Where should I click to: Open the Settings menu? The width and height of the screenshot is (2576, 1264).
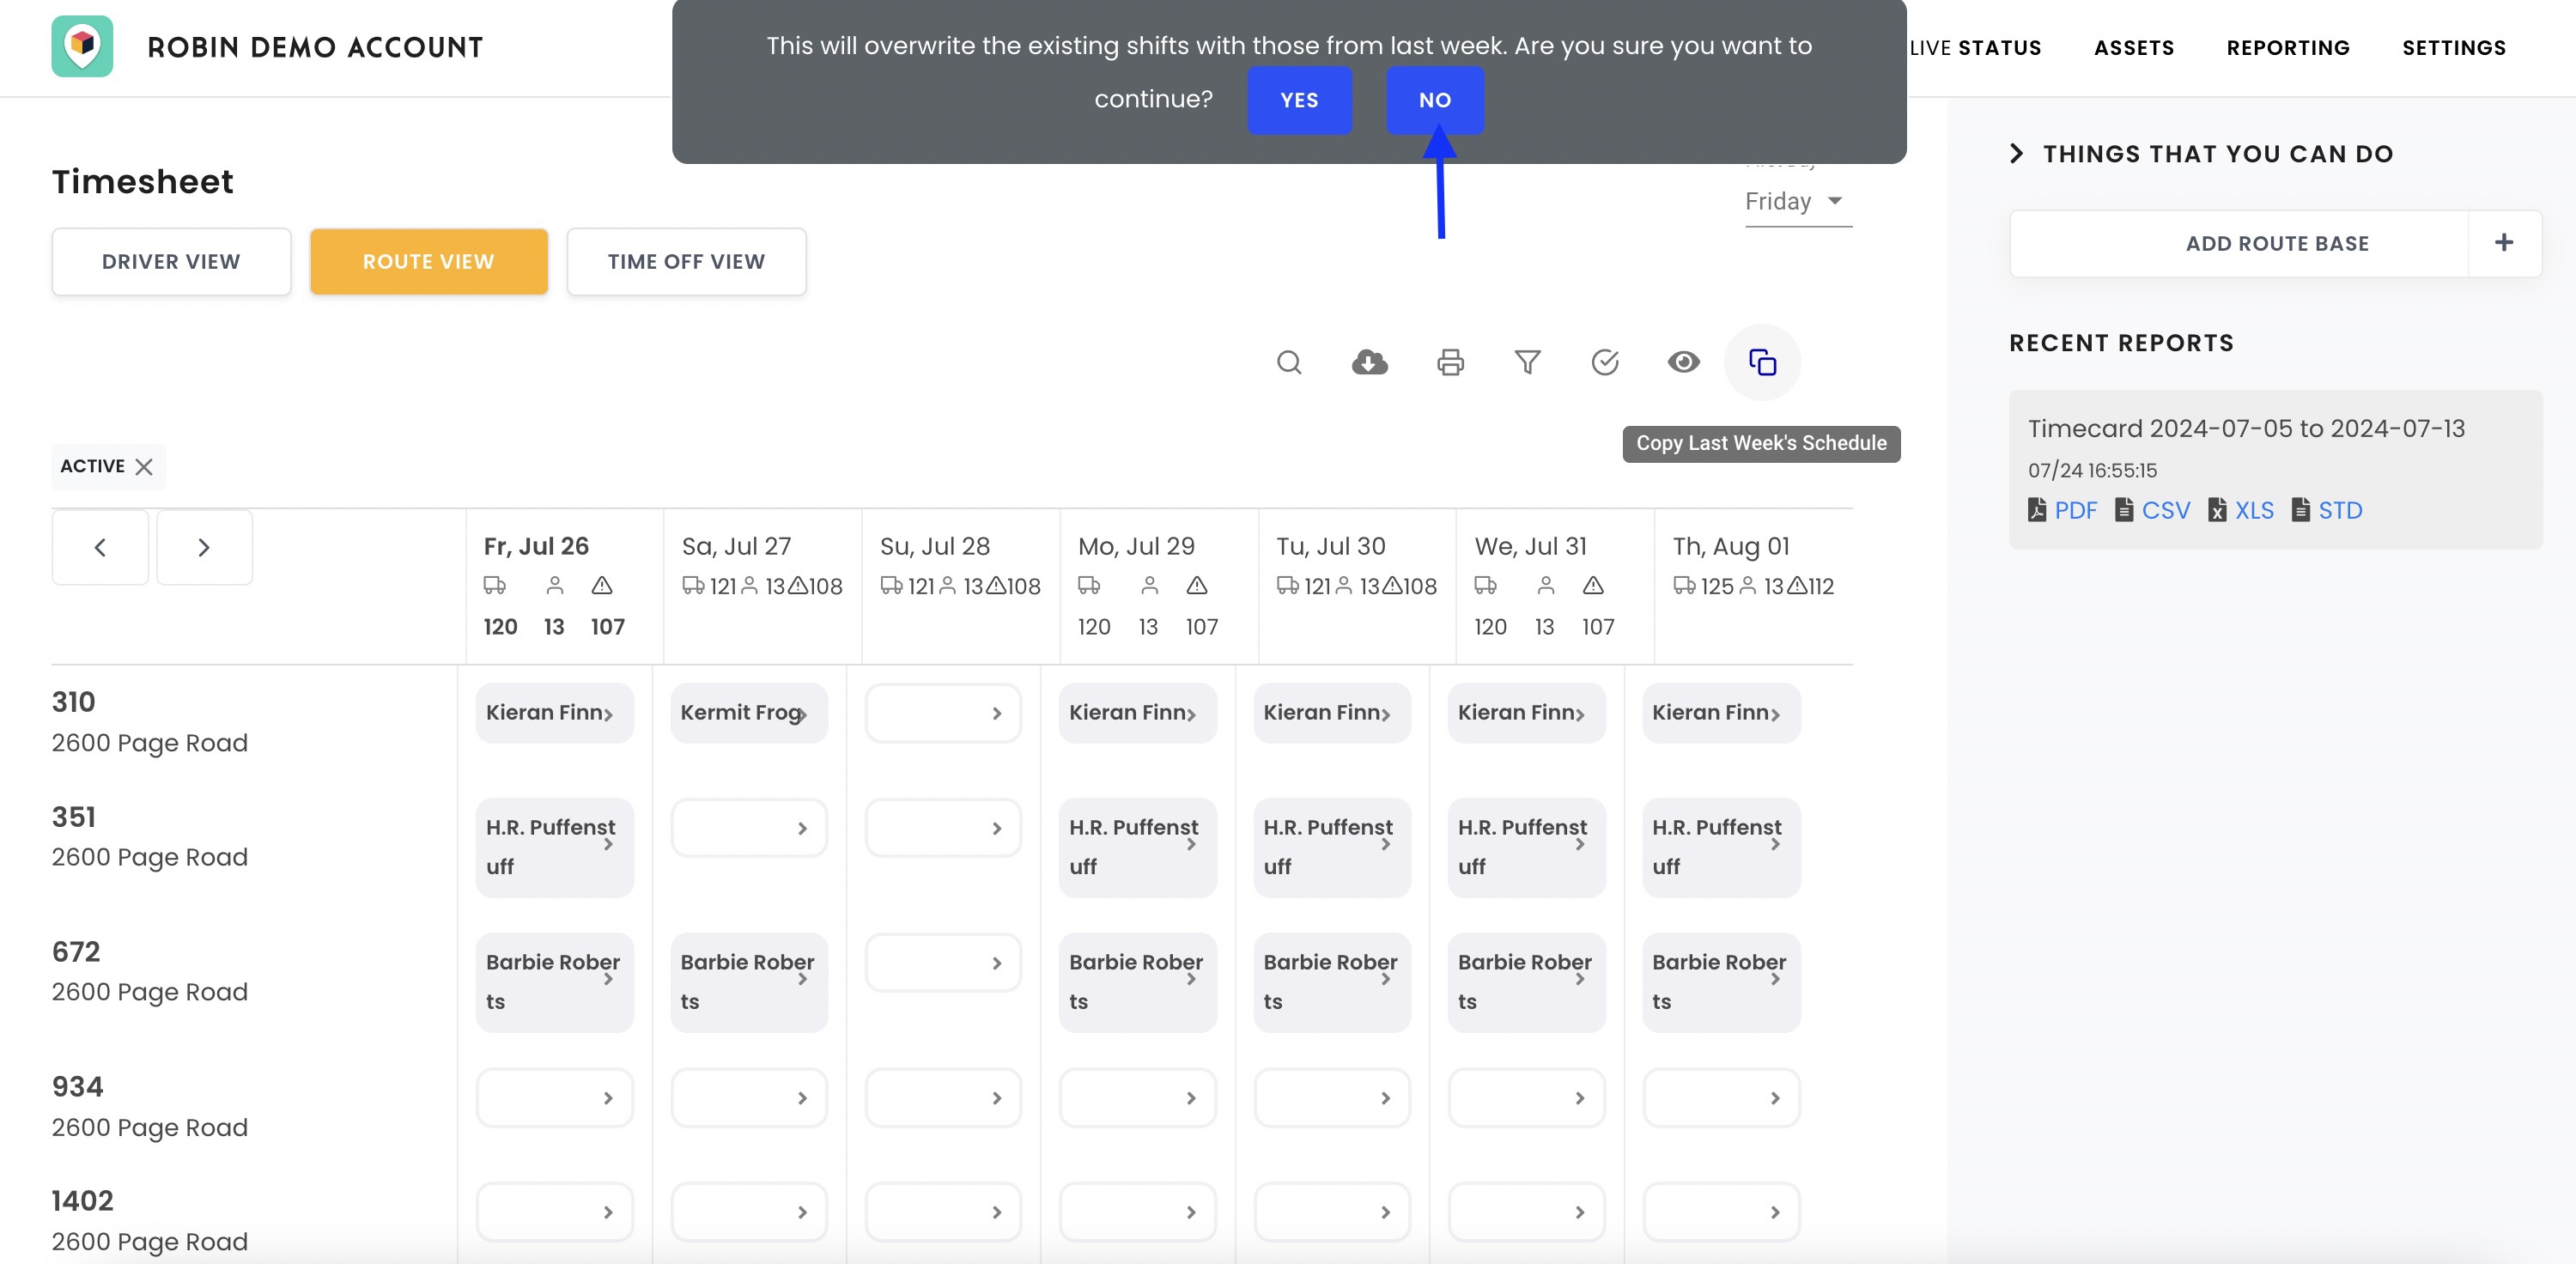click(2454, 48)
